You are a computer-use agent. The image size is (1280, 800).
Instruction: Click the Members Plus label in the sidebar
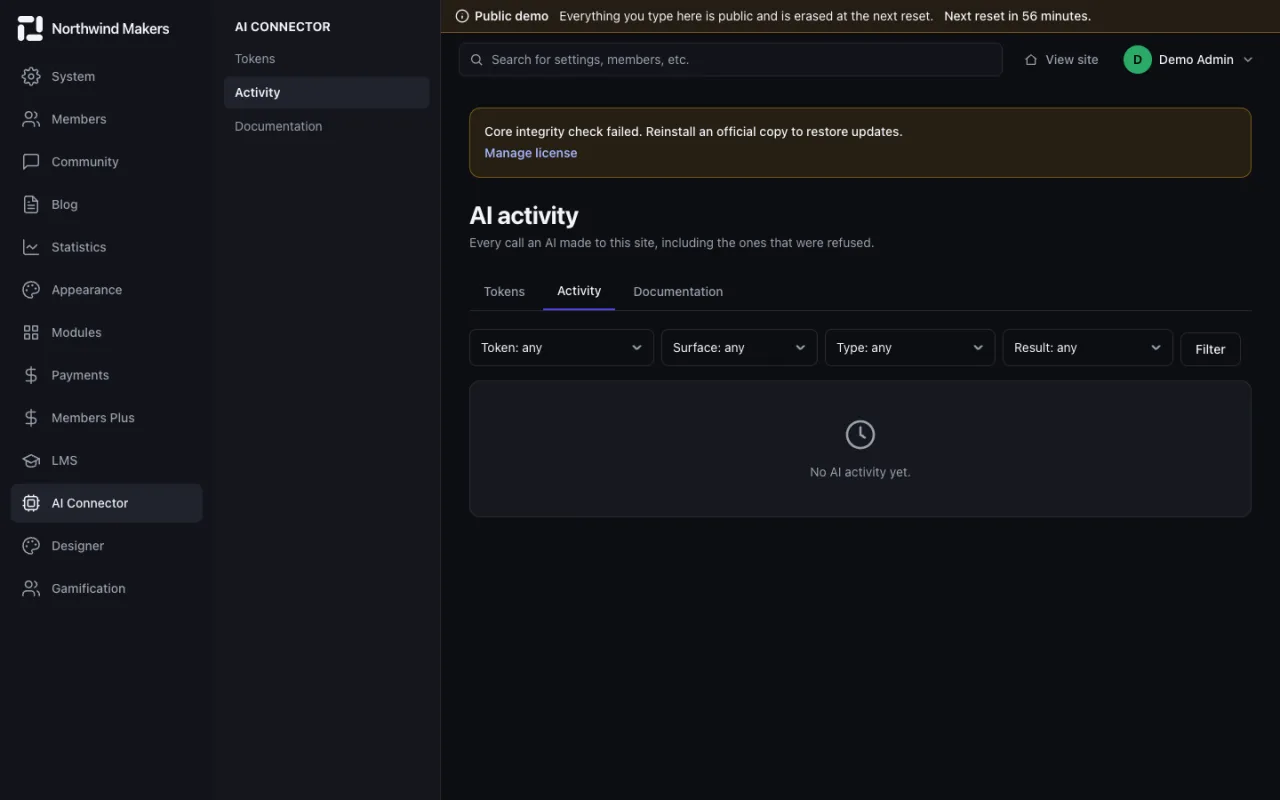[x=93, y=418]
